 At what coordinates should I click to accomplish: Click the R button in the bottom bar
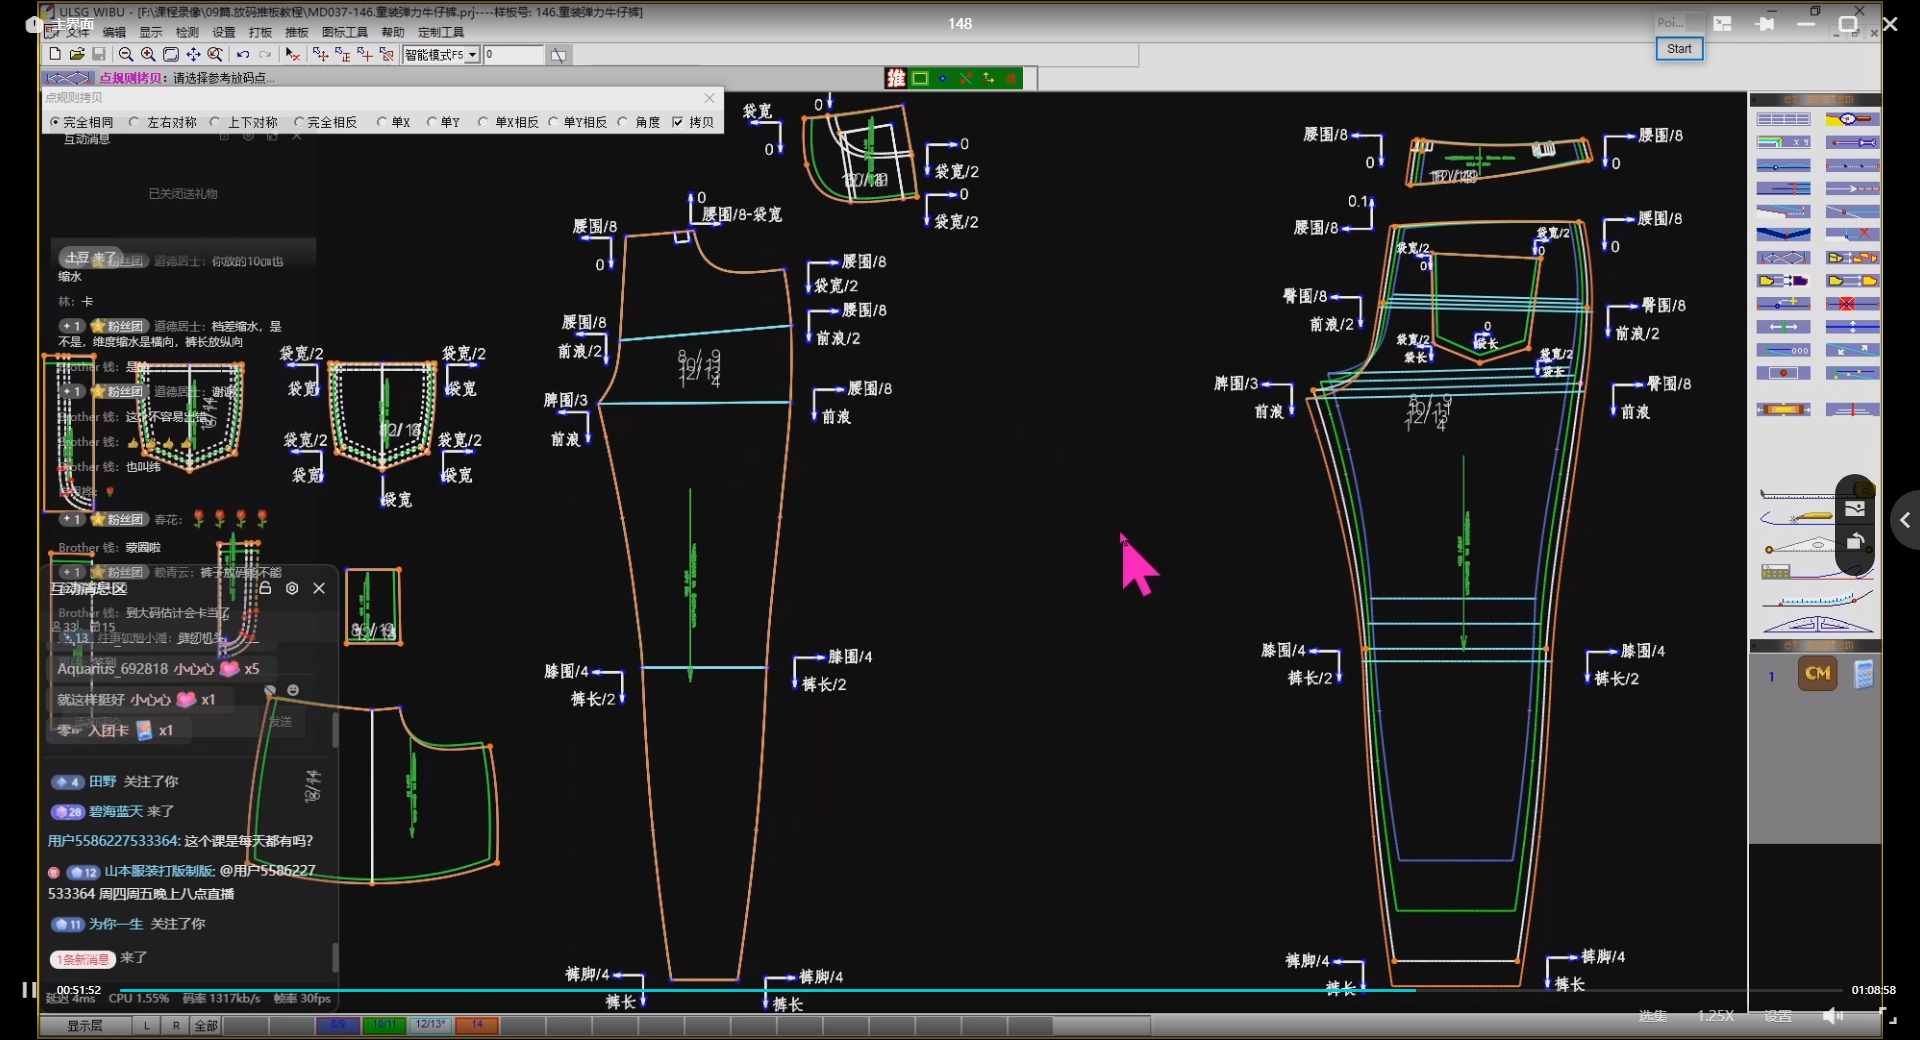(176, 1025)
